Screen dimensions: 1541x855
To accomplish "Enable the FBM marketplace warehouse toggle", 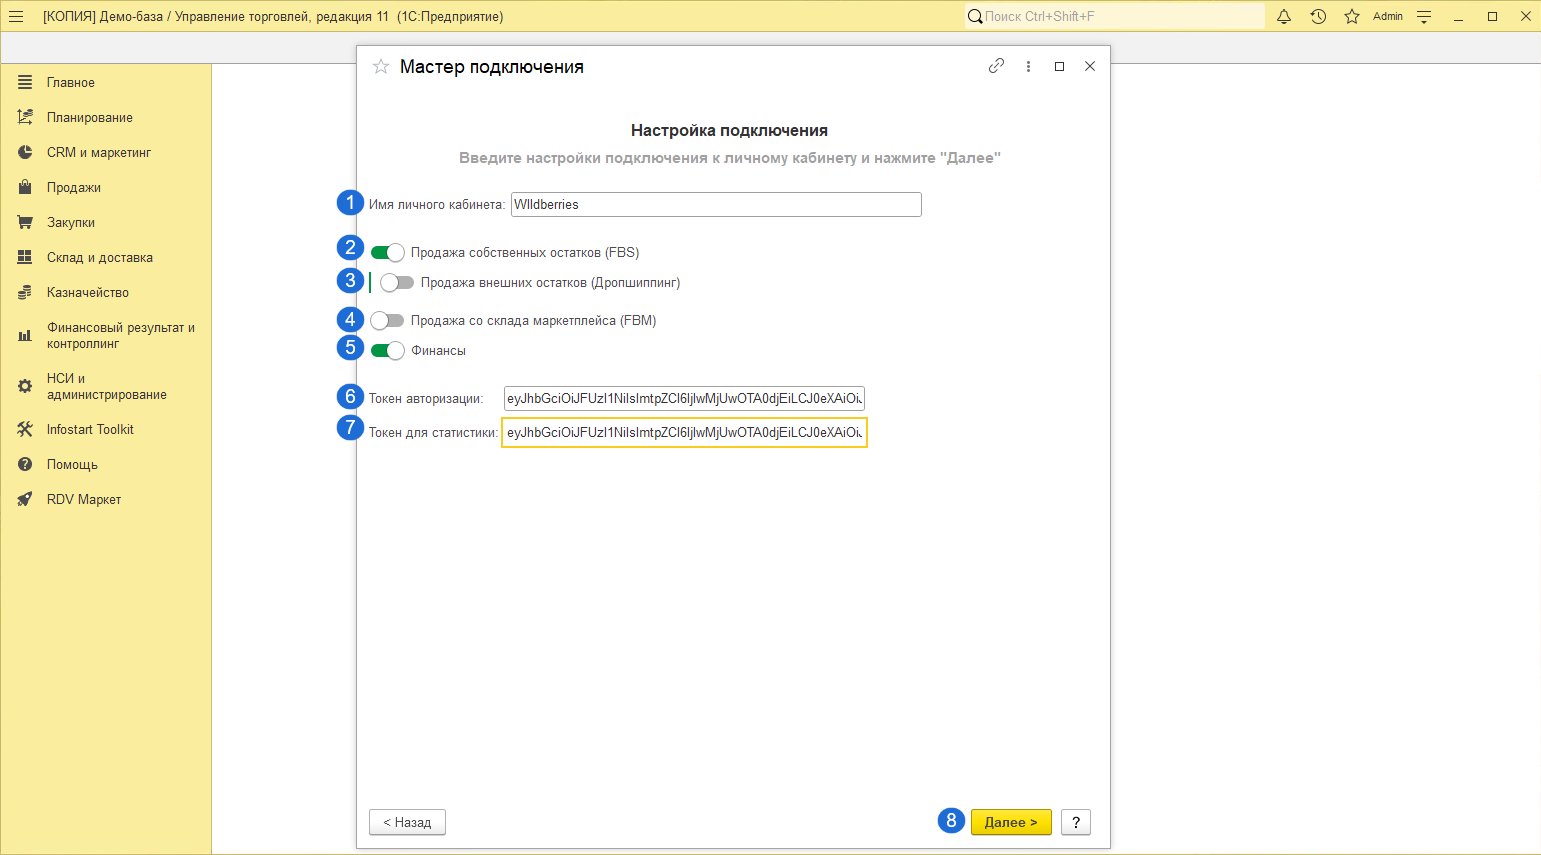I will [x=387, y=321].
